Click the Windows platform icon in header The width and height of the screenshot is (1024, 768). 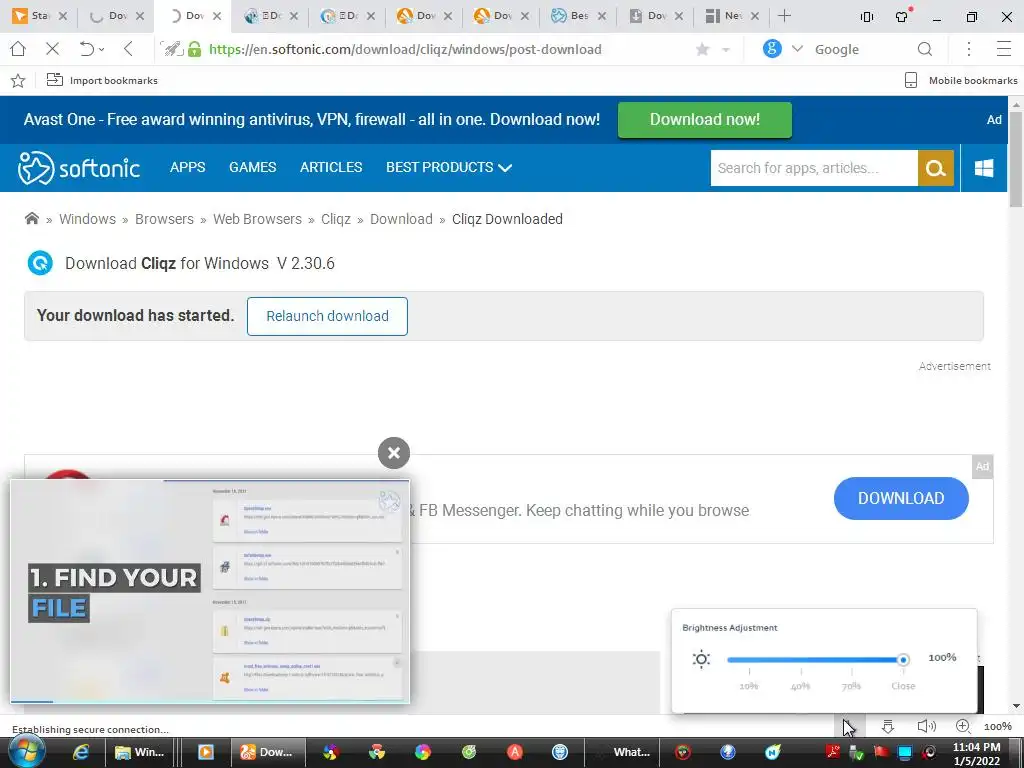point(984,168)
